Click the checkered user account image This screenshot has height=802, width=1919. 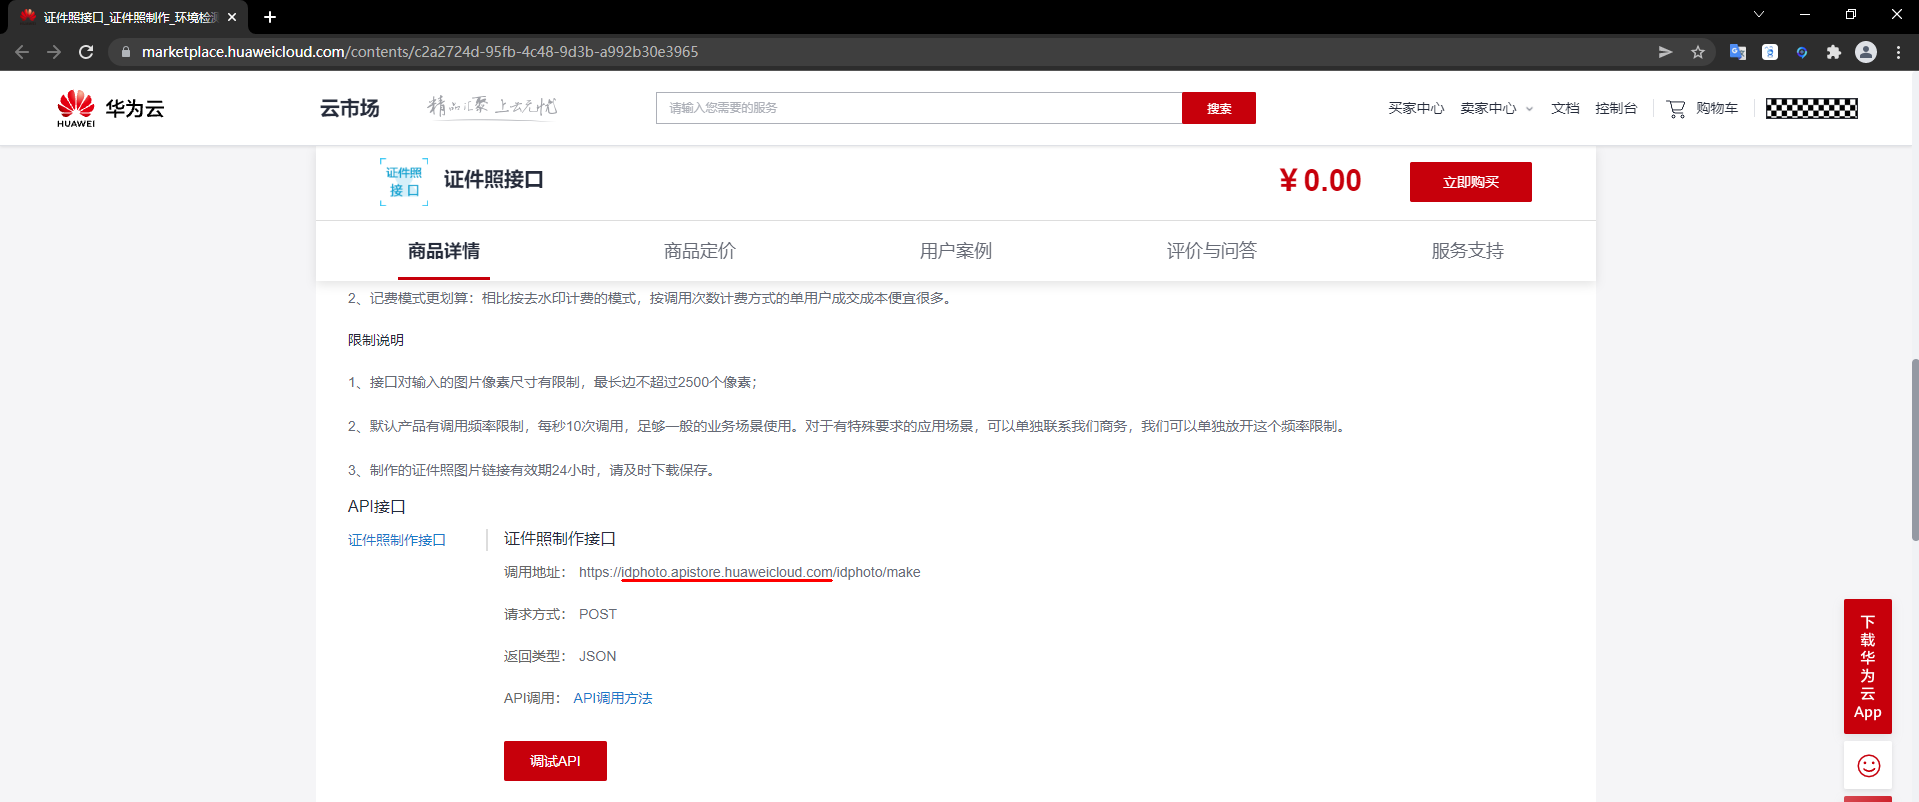pos(1812,108)
